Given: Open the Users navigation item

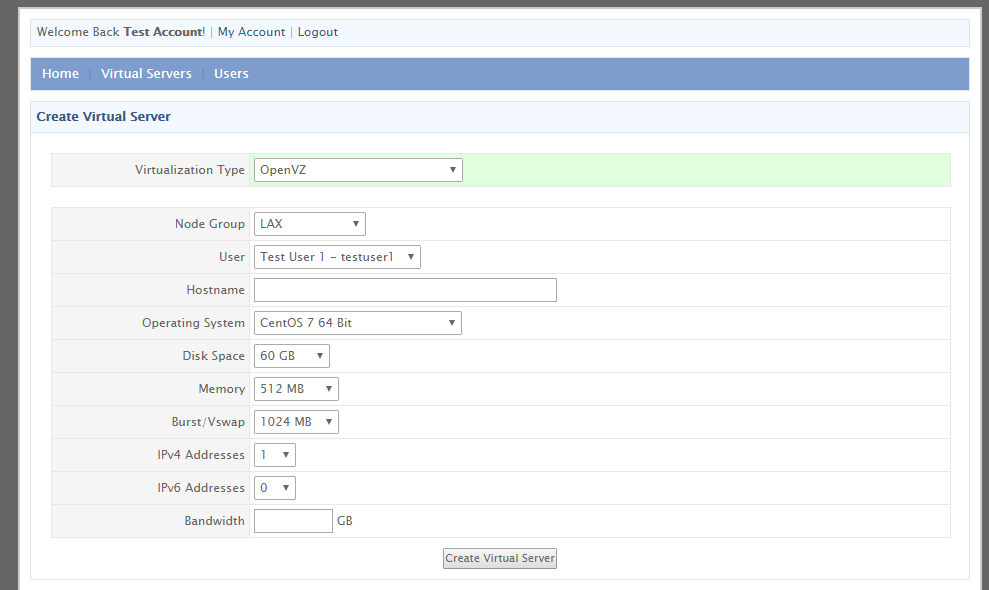Looking at the screenshot, I should click(231, 74).
